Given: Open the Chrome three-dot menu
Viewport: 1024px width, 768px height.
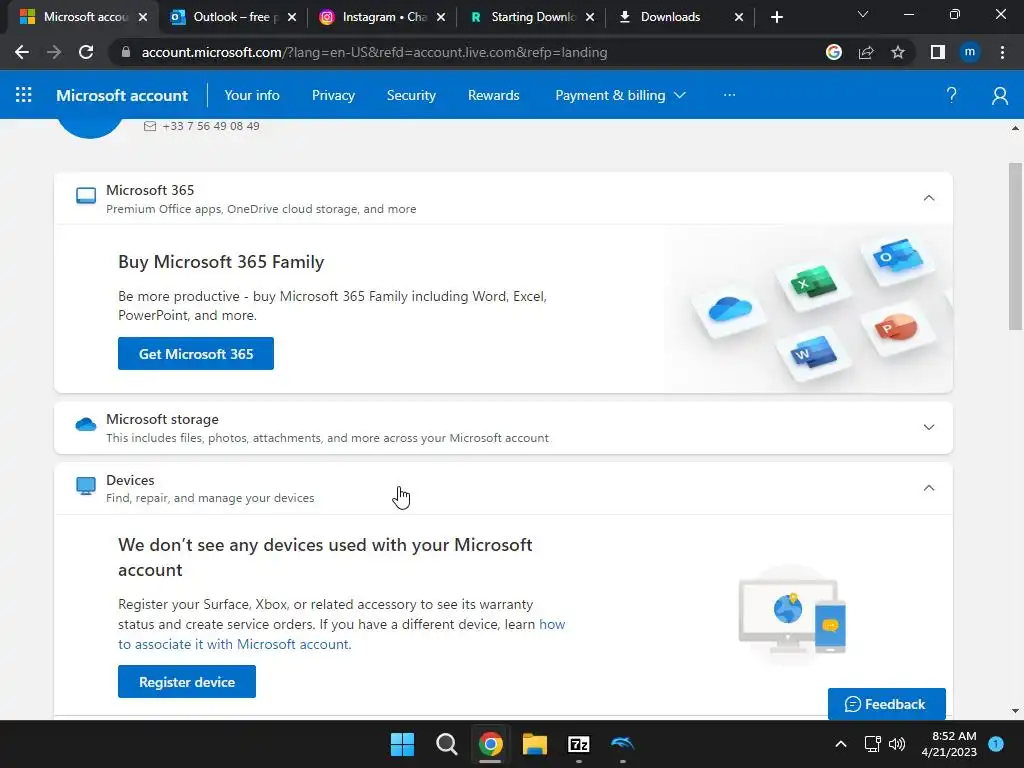Looking at the screenshot, I should (x=1002, y=52).
